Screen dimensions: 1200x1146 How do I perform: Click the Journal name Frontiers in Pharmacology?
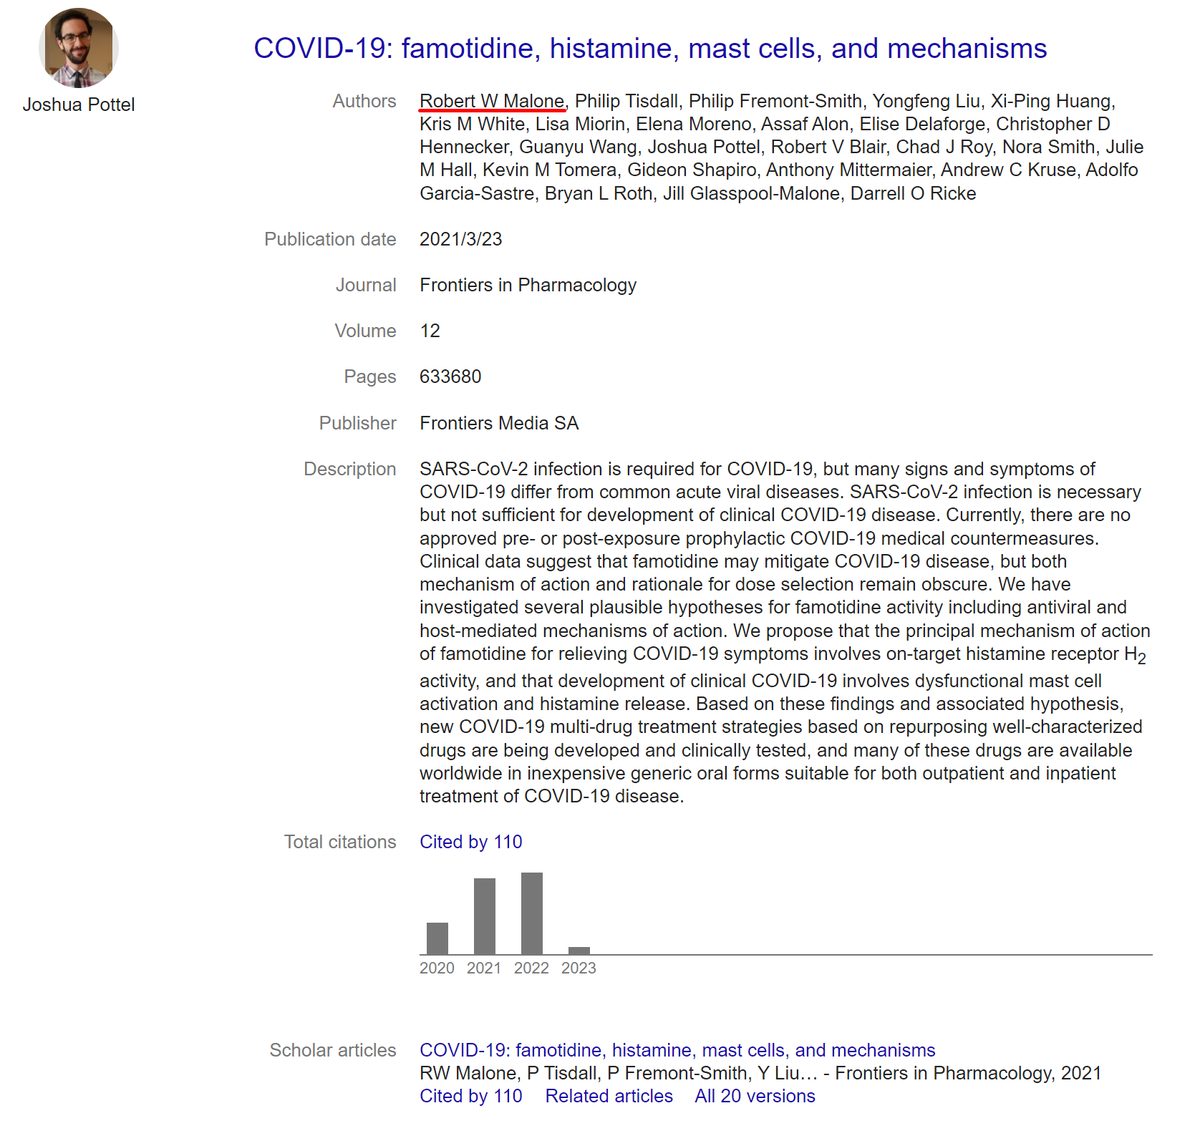(x=528, y=284)
